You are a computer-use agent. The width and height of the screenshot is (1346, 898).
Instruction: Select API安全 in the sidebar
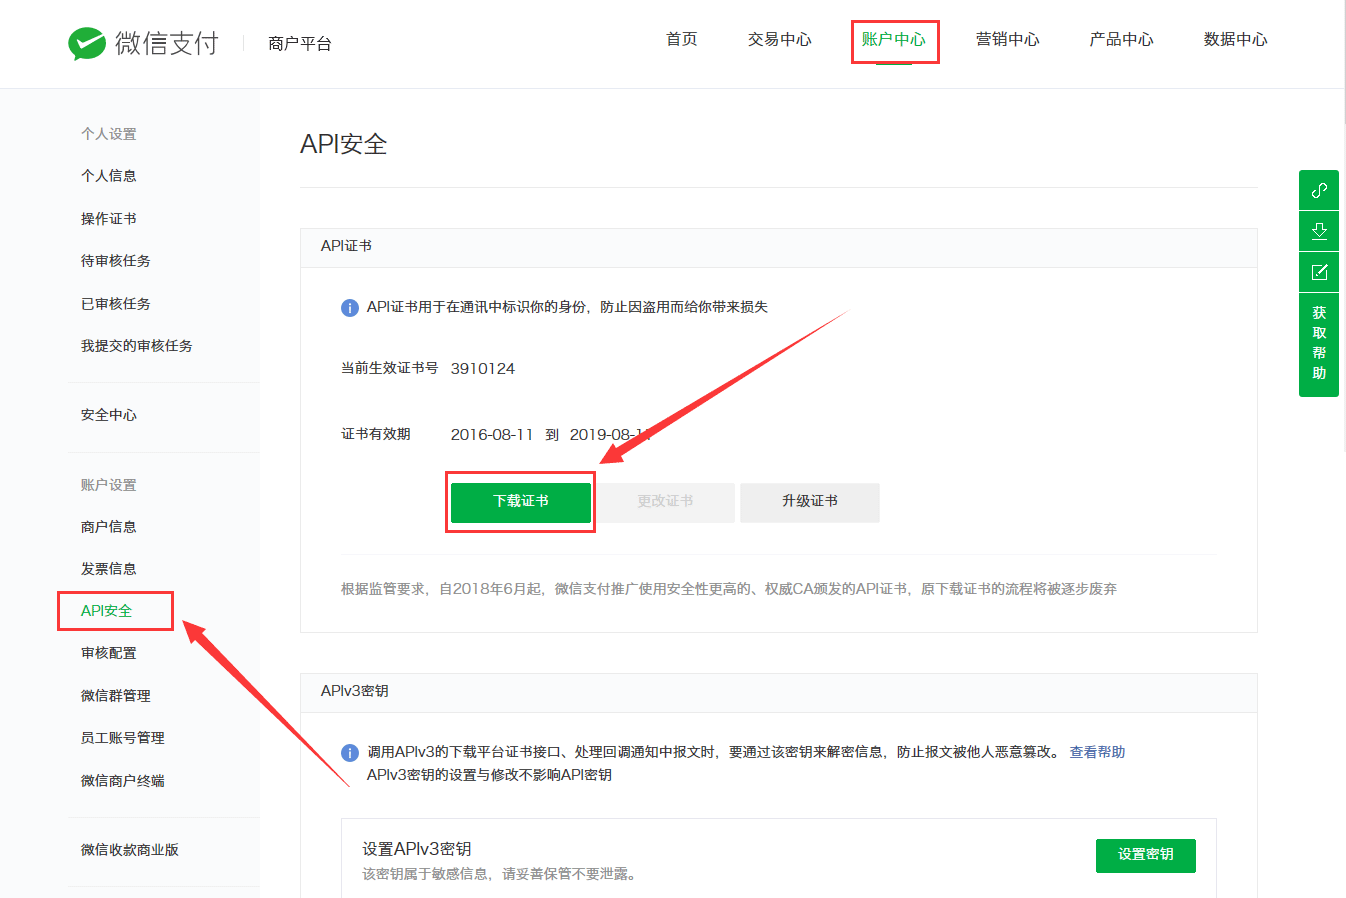coord(106,611)
